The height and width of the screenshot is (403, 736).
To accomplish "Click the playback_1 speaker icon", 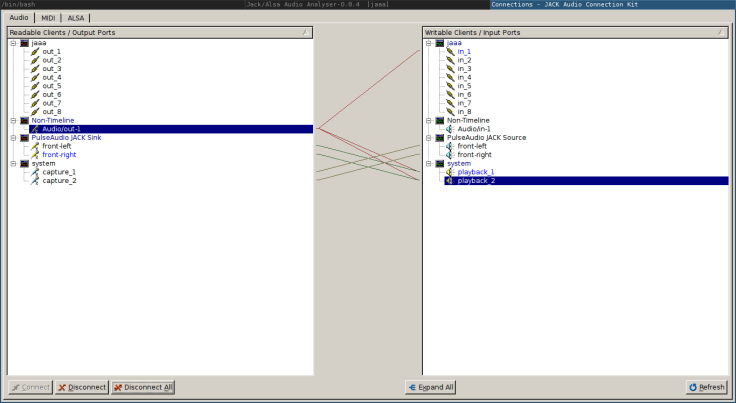I will click(450, 172).
